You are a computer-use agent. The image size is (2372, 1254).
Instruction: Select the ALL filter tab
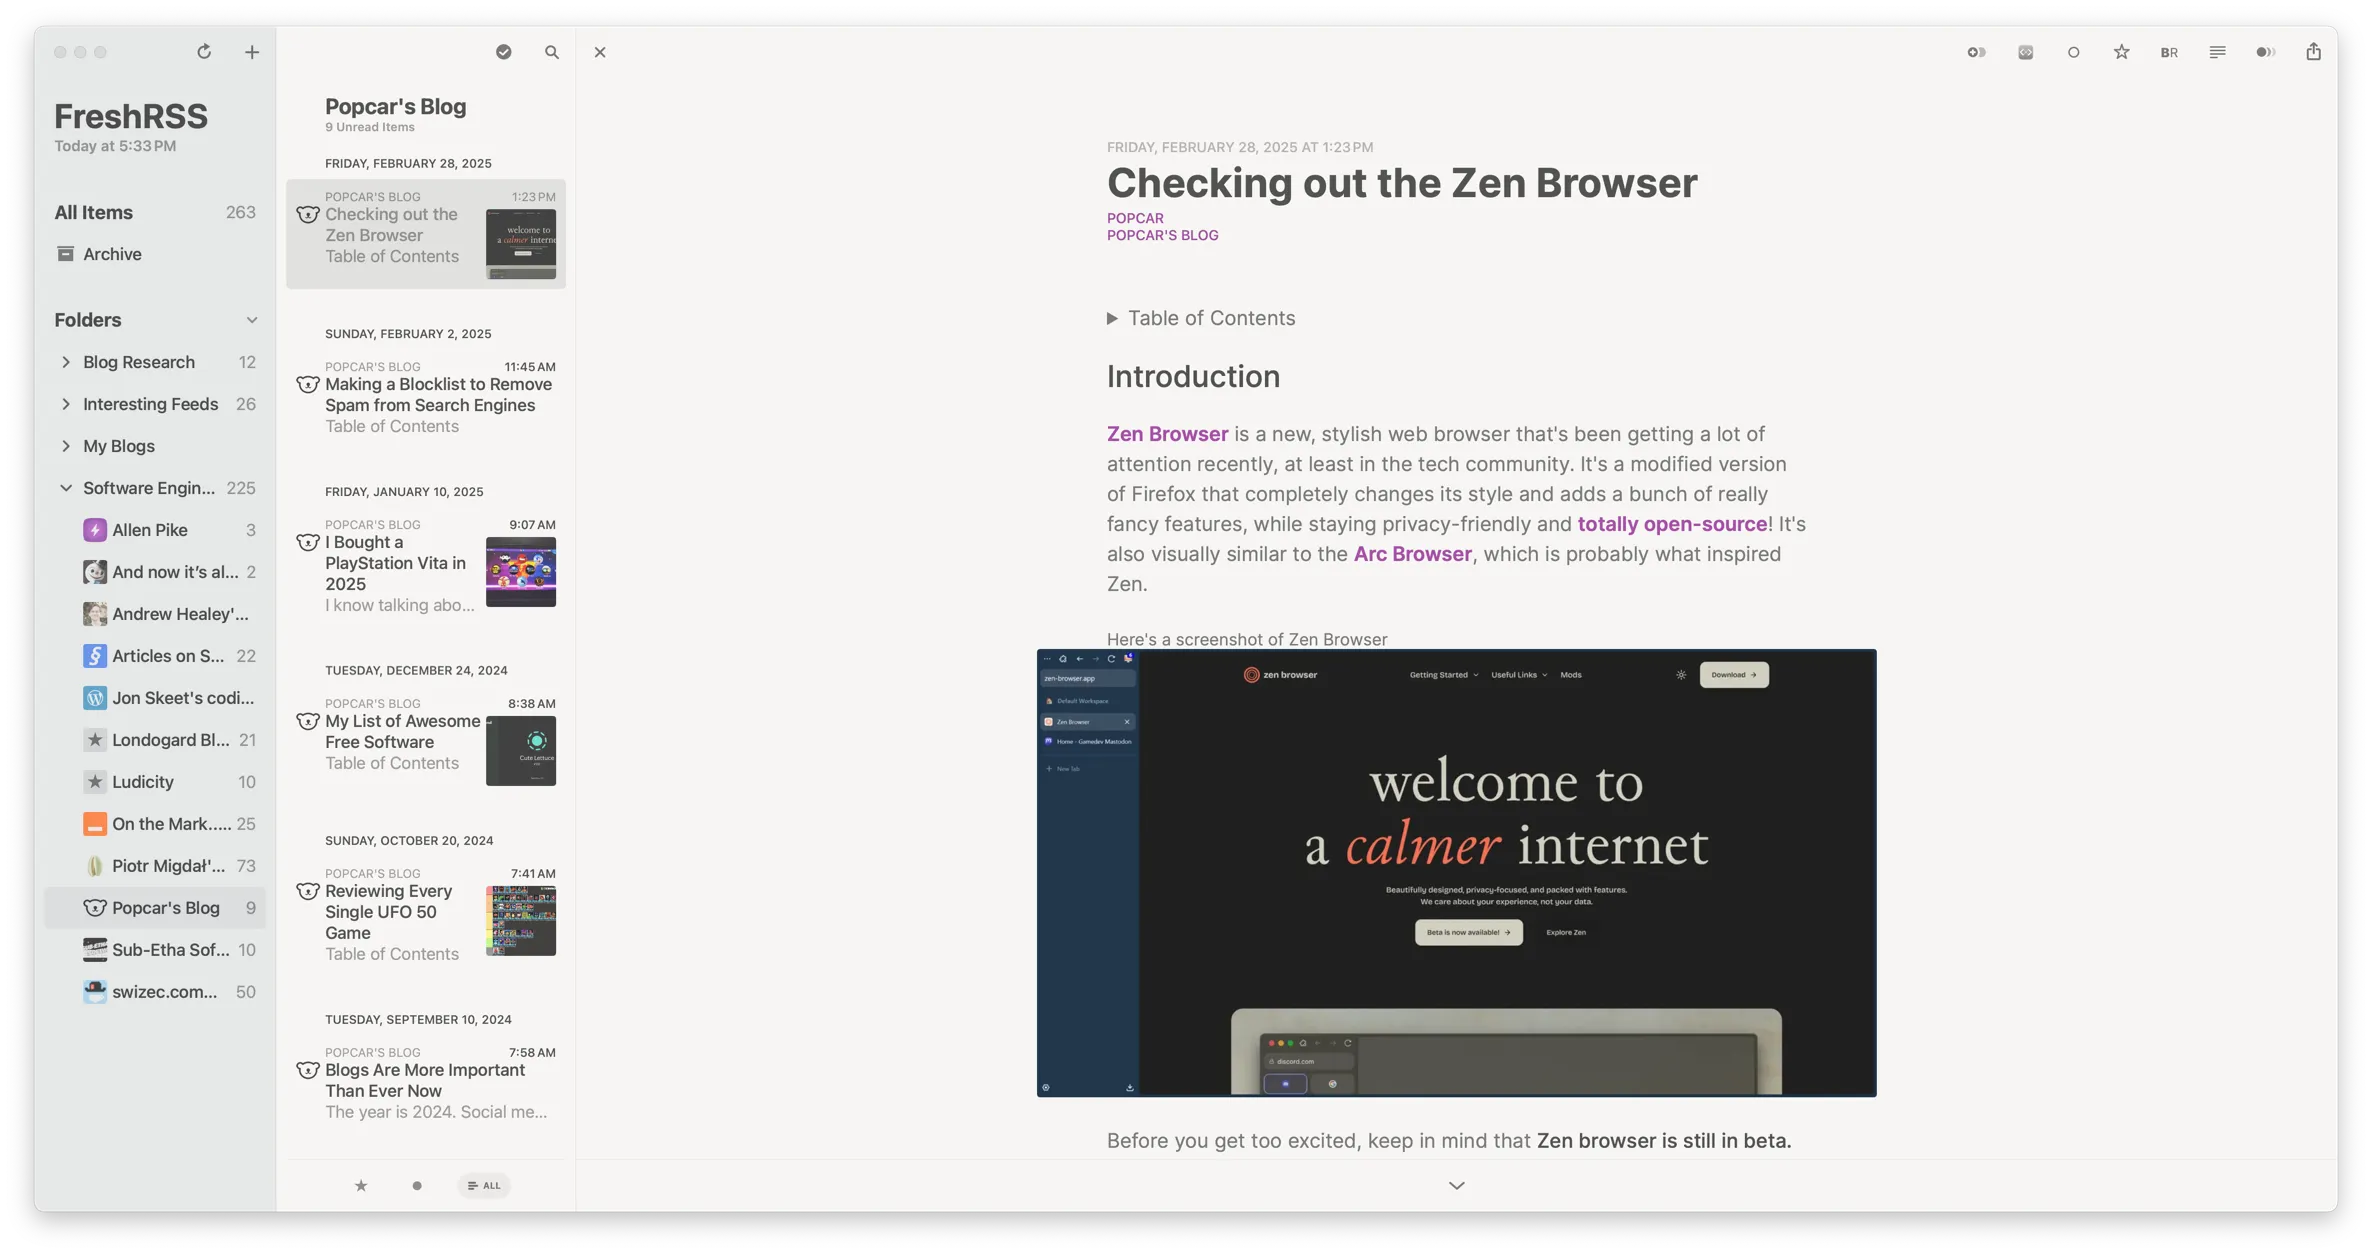[484, 1185]
